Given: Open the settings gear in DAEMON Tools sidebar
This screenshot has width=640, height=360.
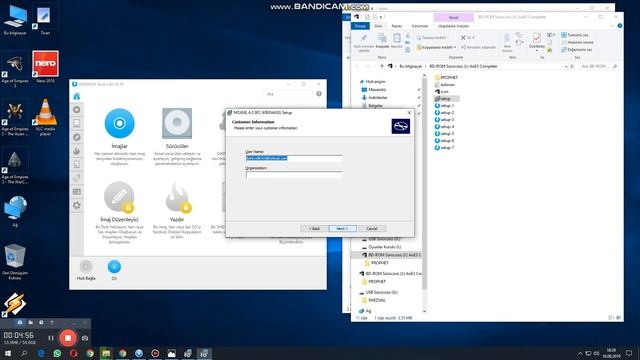Looking at the screenshot, I should point(77,205).
